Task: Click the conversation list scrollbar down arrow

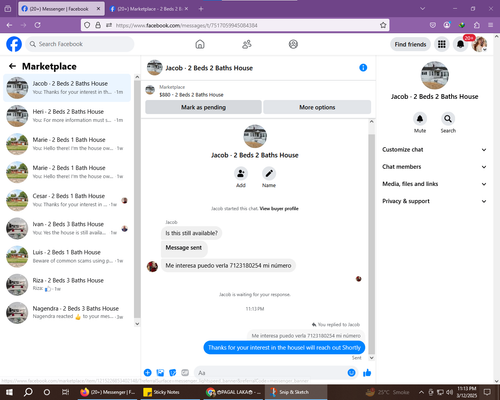Action: [137, 323]
